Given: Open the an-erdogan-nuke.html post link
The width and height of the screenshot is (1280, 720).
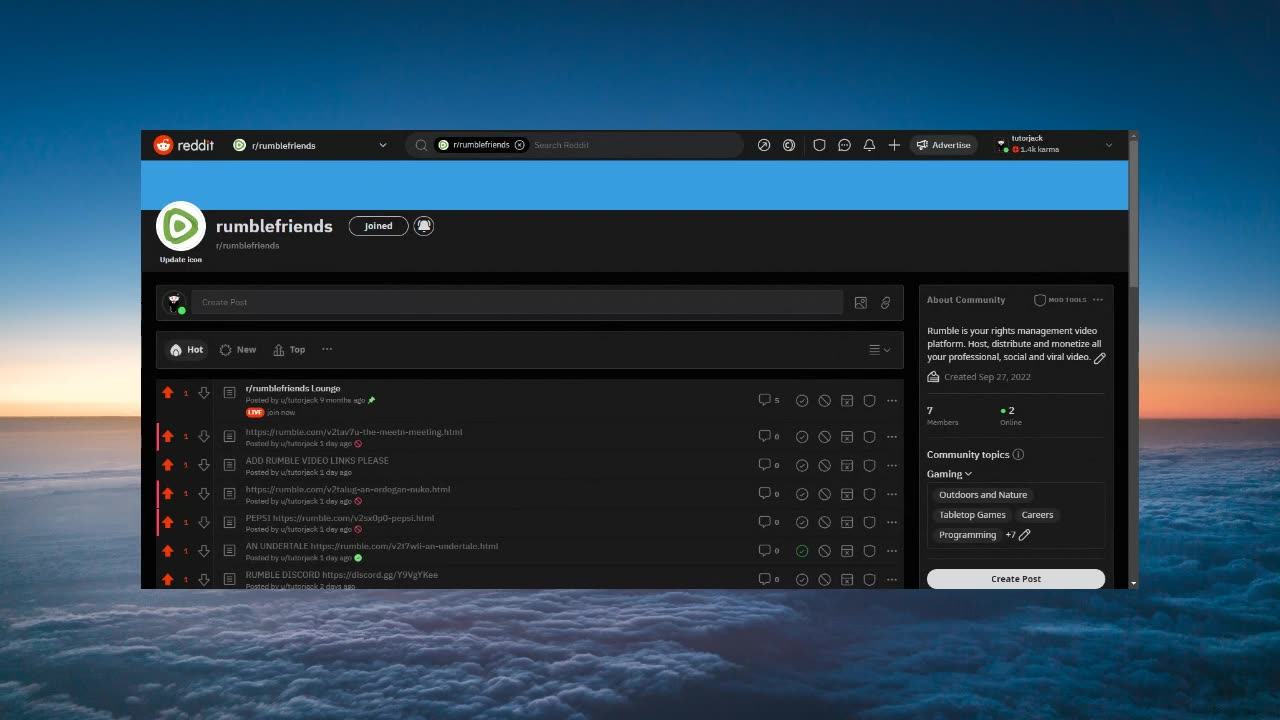Looking at the screenshot, I should 348,489.
